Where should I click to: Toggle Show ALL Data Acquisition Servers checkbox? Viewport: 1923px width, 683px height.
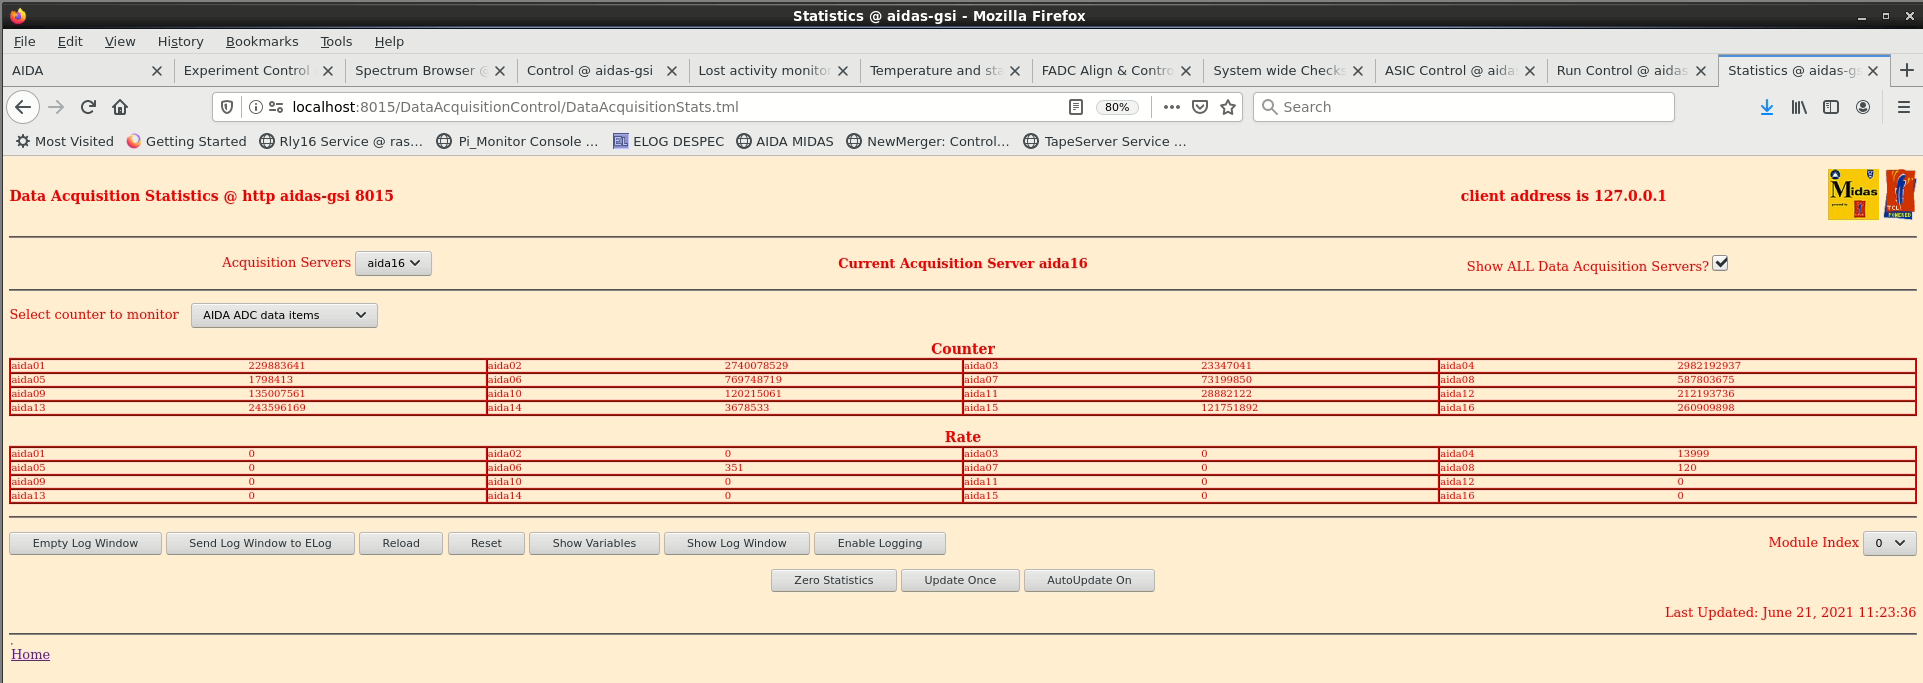[1720, 263]
